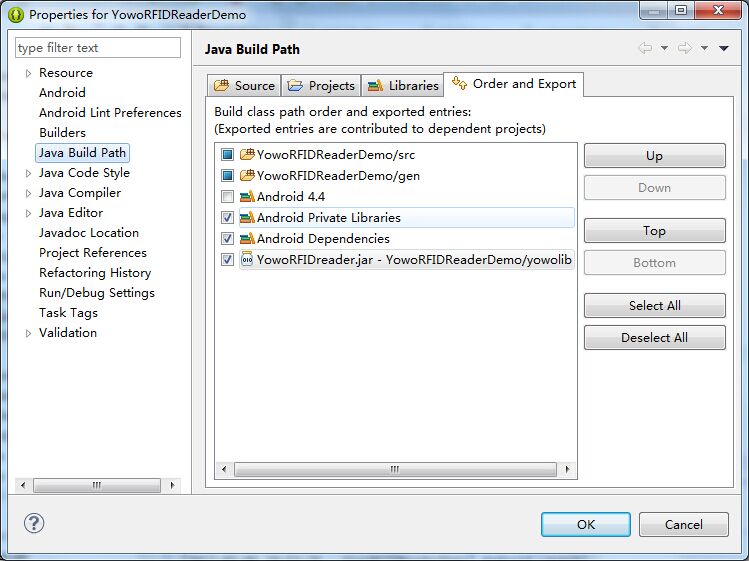Enable the Android 4.4 checkbox
Image resolution: width=749 pixels, height=561 pixels.
click(227, 196)
